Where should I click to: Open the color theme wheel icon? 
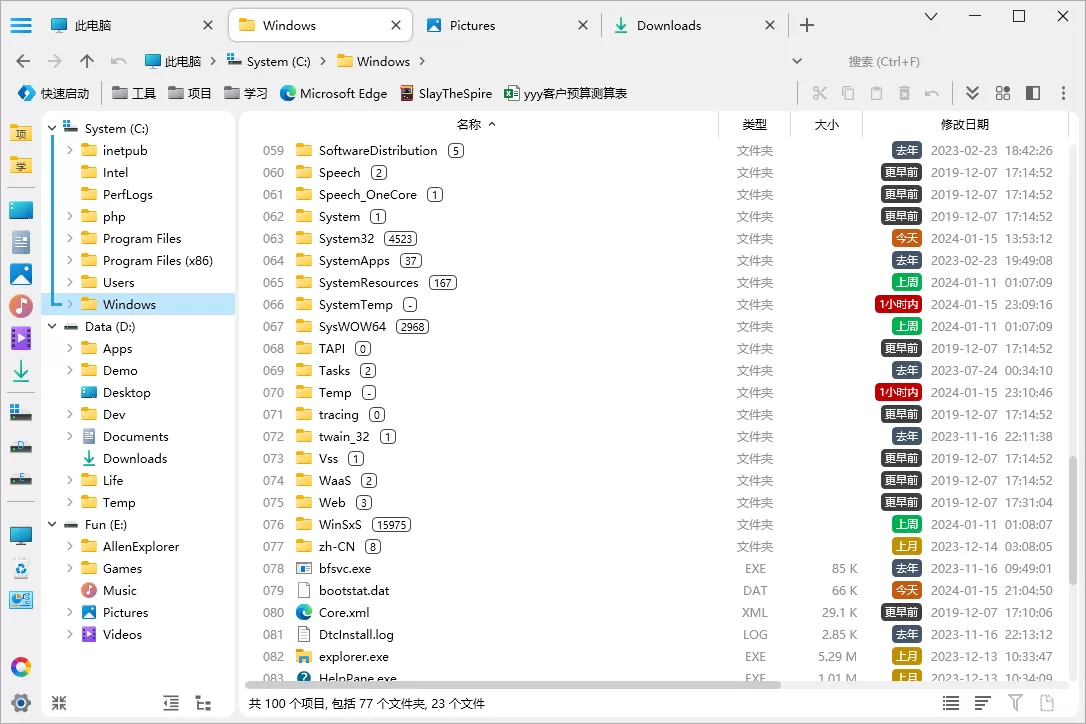(20, 667)
